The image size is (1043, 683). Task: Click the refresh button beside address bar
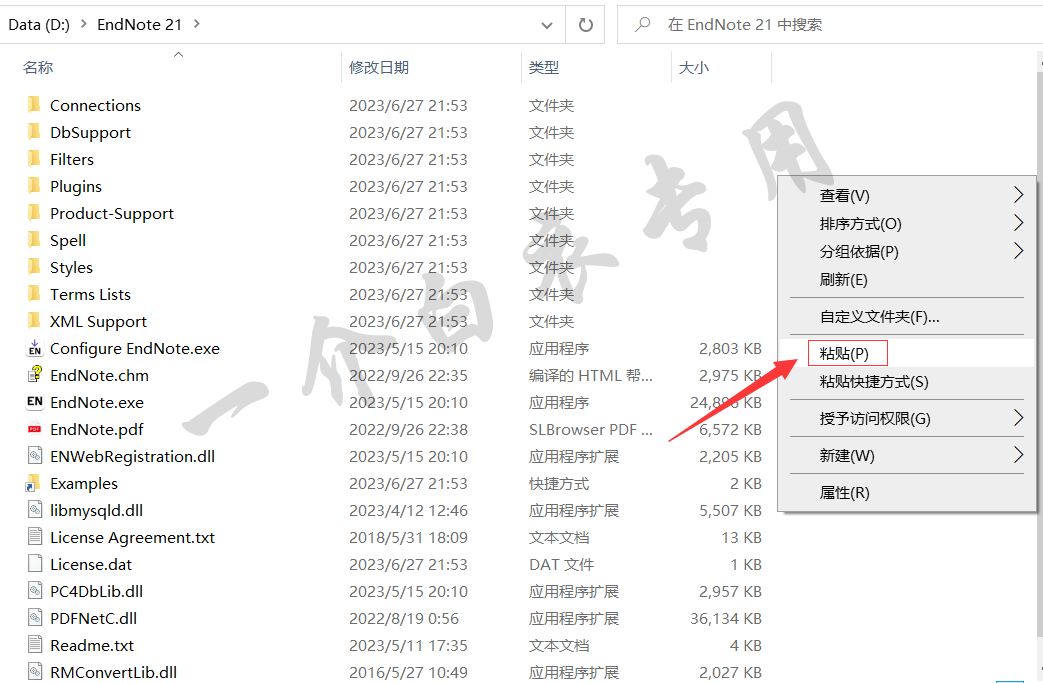[585, 25]
